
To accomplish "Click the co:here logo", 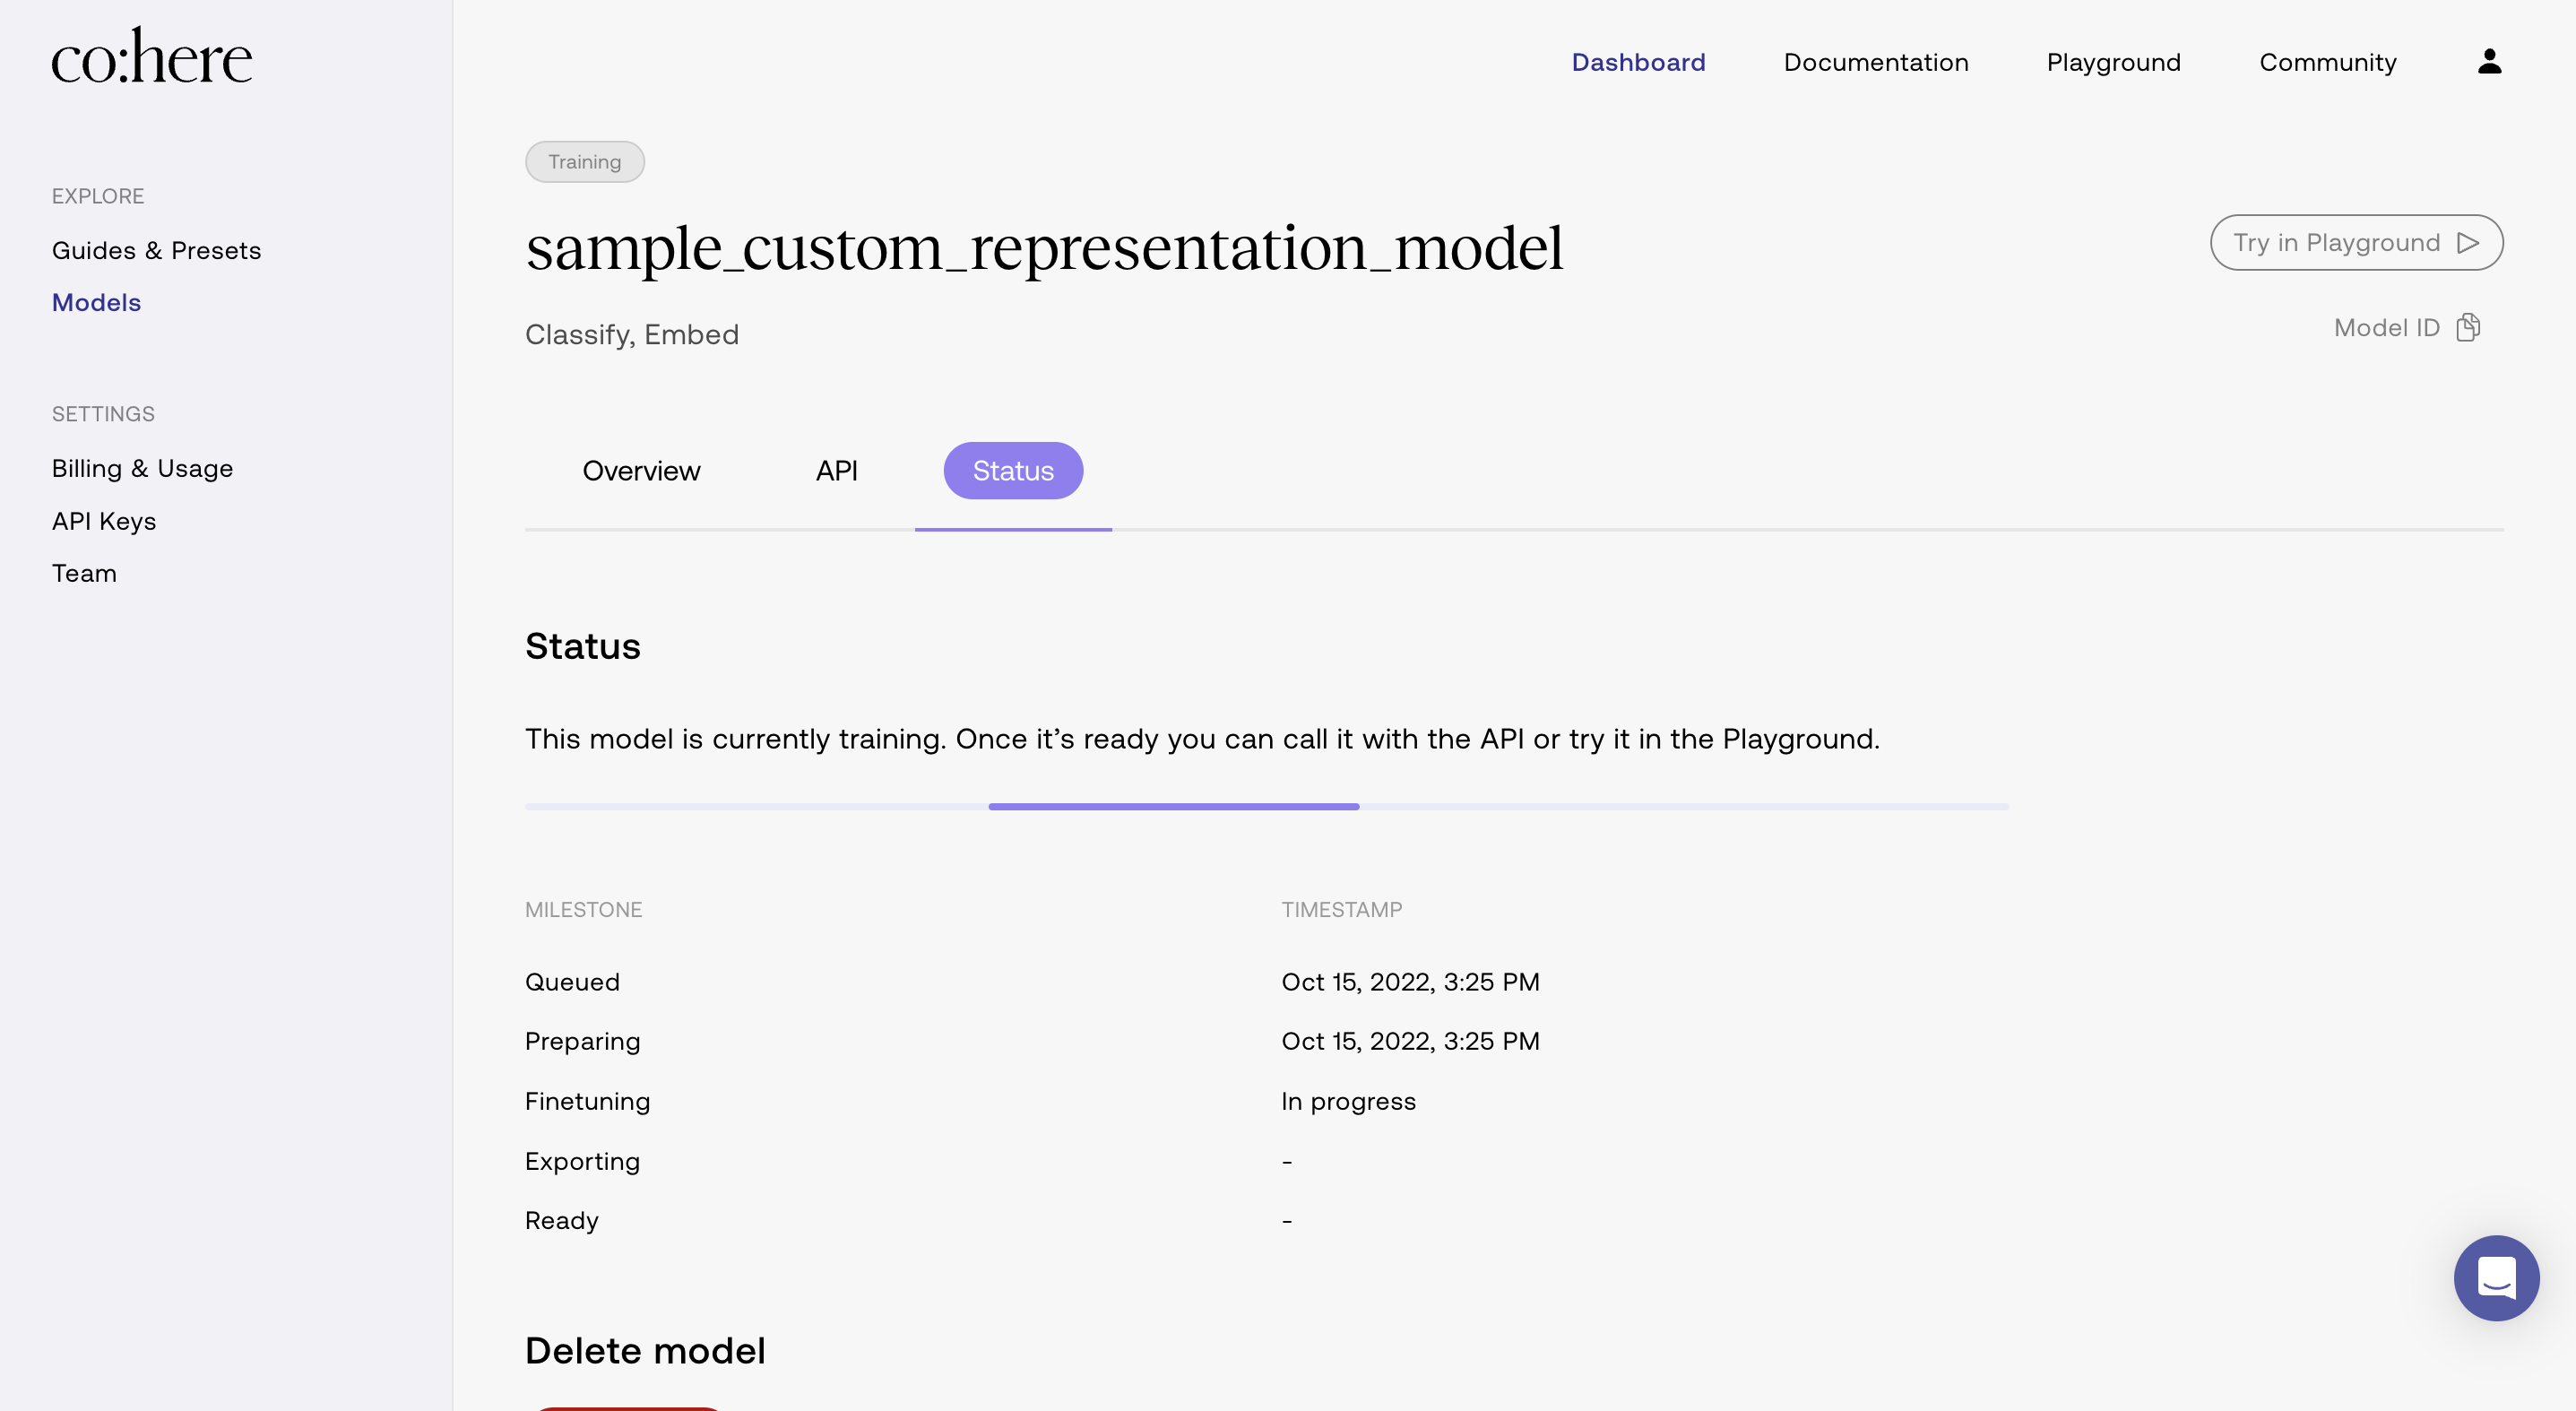I will tap(152, 57).
